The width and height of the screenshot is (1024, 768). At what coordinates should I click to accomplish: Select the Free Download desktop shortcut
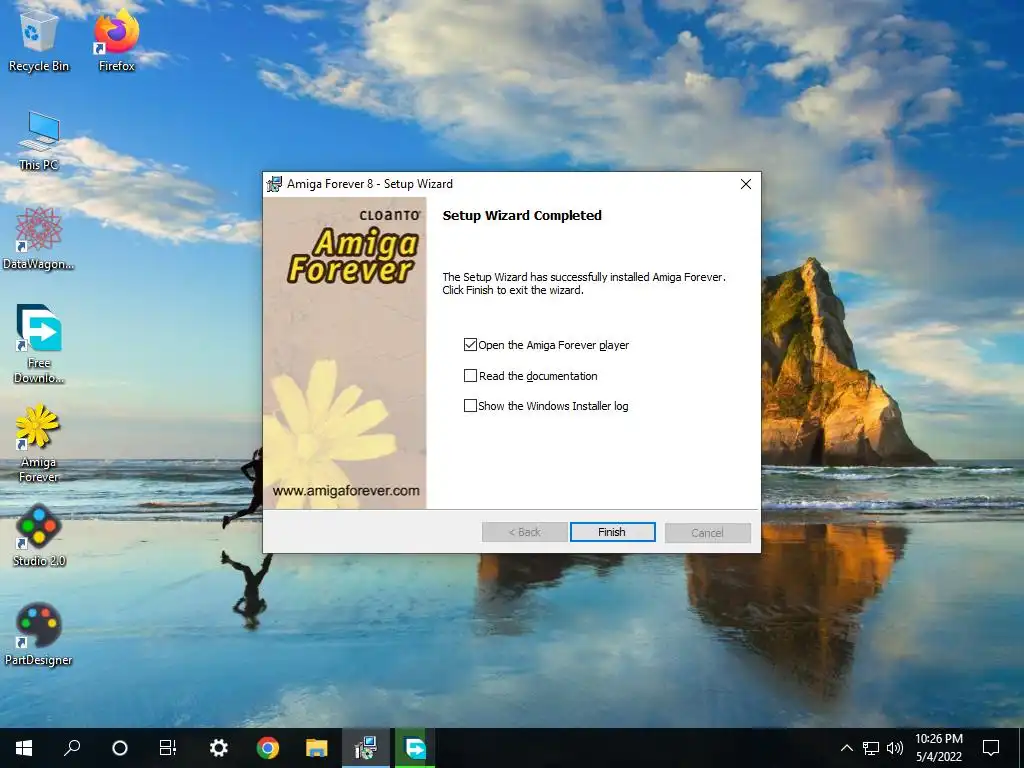point(39,344)
